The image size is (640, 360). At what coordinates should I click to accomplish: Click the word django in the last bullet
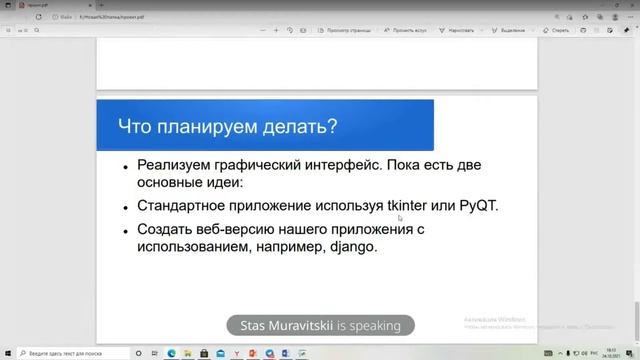(x=351, y=247)
